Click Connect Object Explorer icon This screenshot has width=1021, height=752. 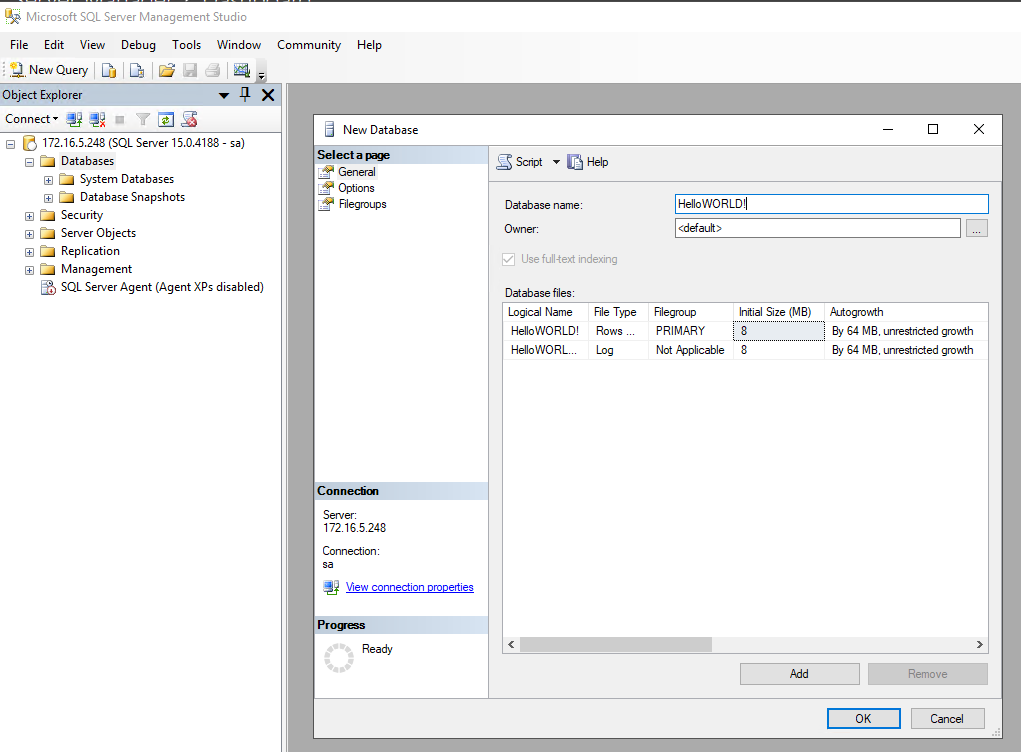point(74,119)
